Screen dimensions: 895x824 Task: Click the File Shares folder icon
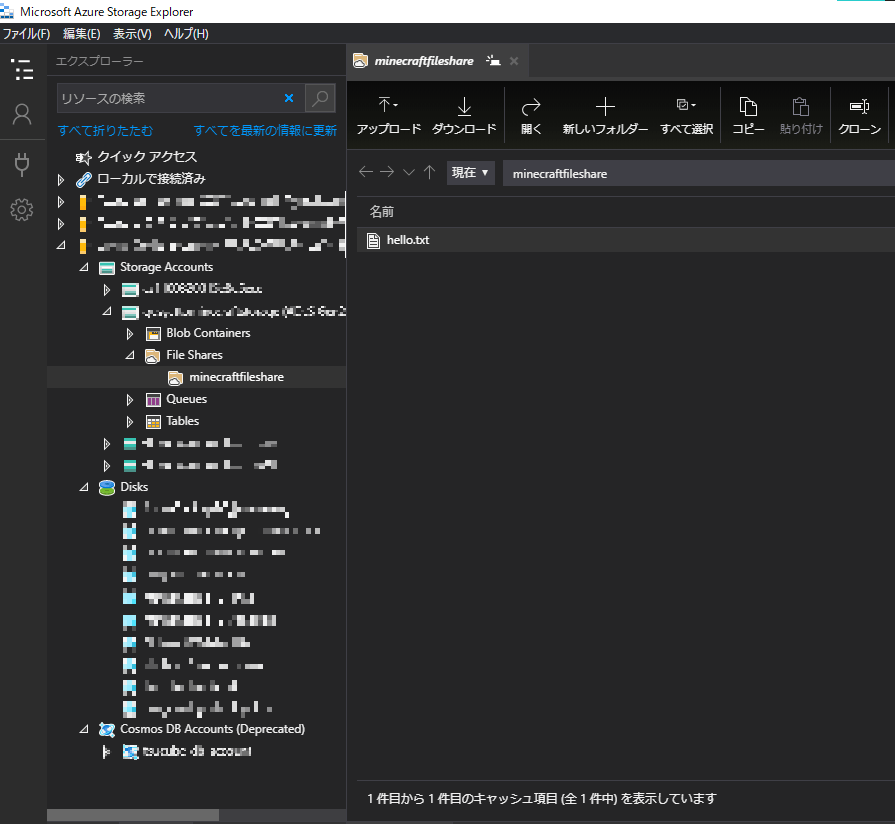coord(152,356)
